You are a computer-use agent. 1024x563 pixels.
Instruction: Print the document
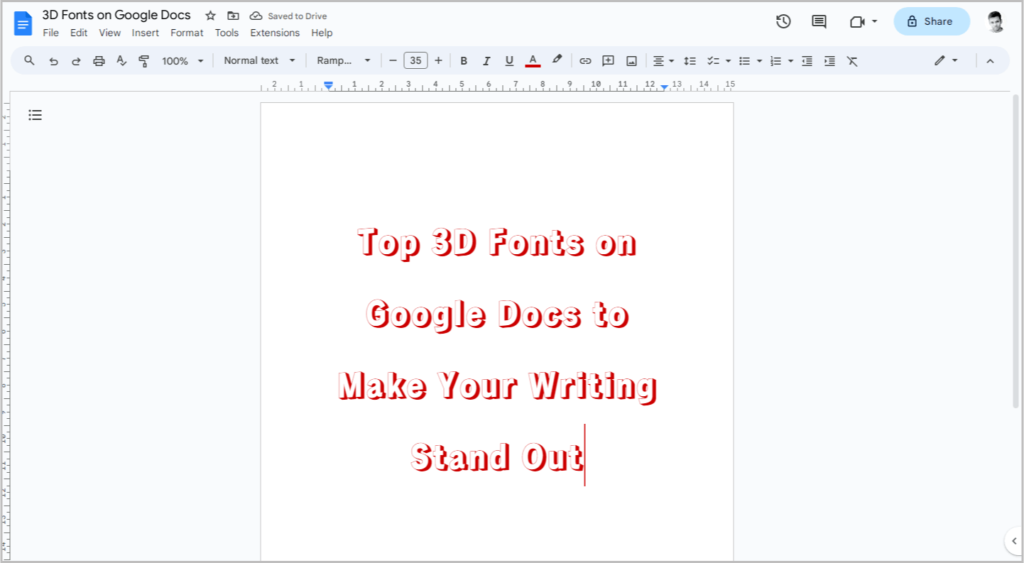pyautogui.click(x=99, y=61)
